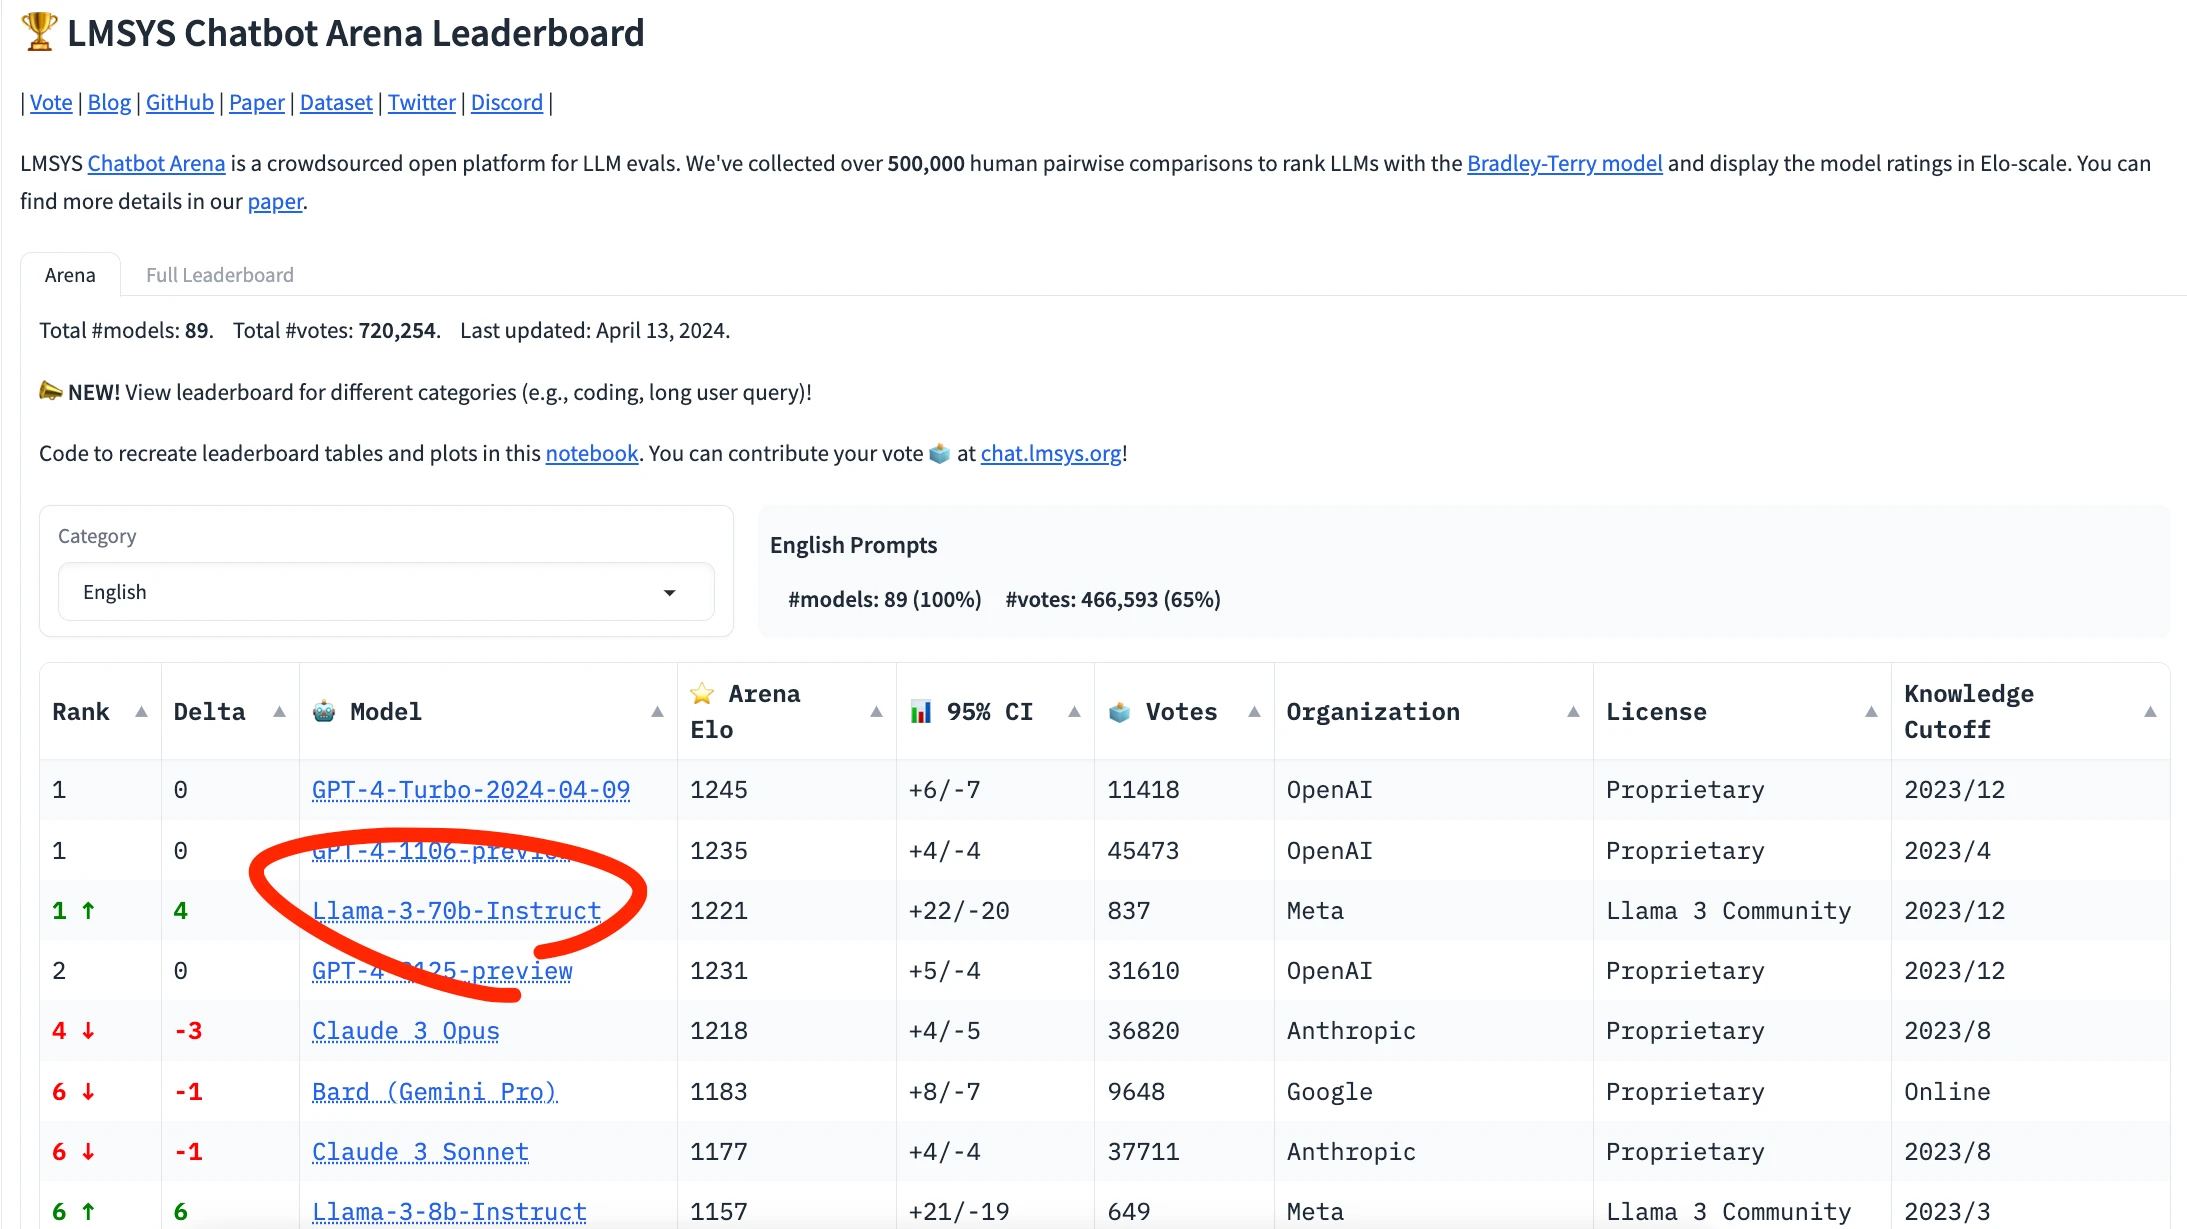Sort table by Model column arrow
The height and width of the screenshot is (1229, 2187).
click(657, 712)
